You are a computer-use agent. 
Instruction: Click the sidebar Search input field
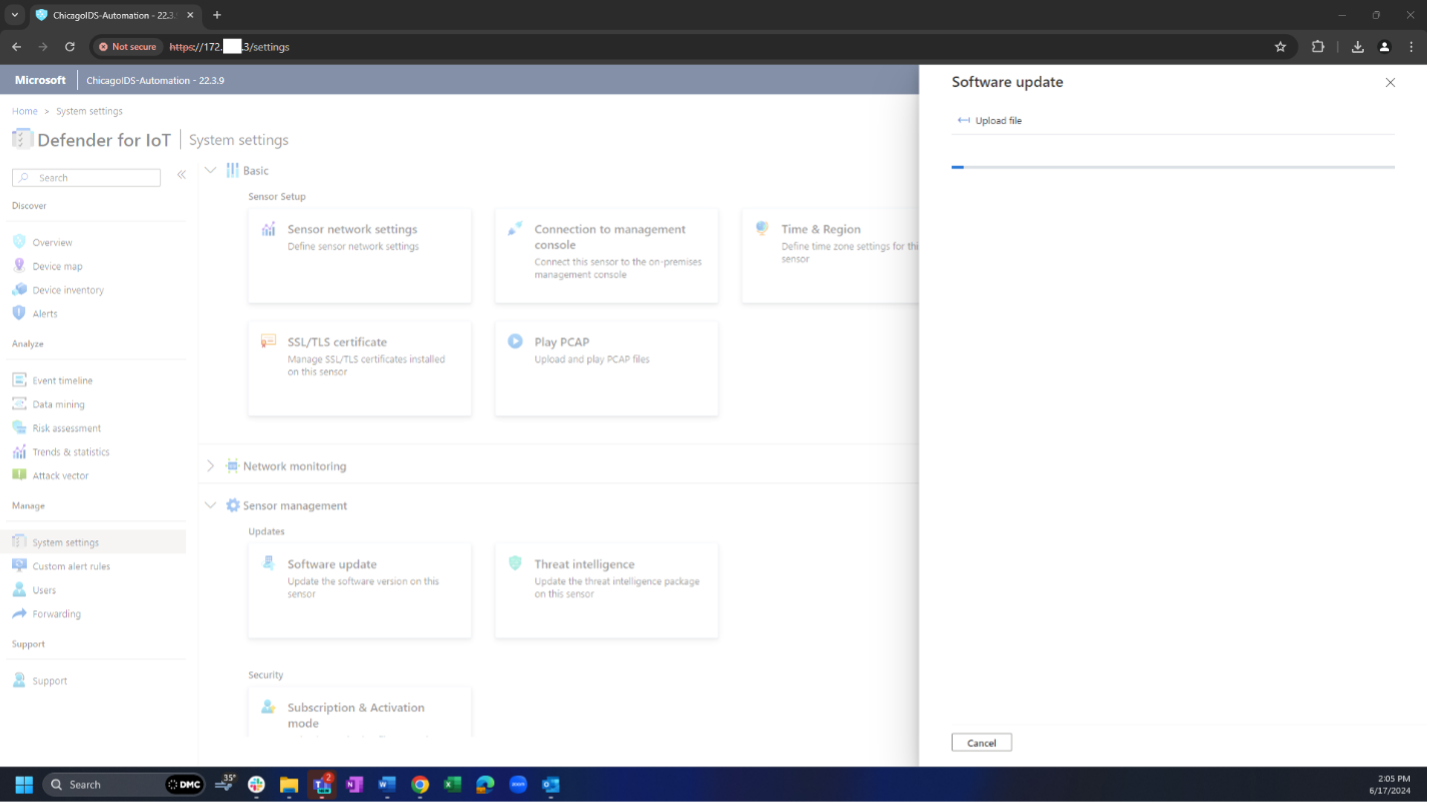(86, 177)
